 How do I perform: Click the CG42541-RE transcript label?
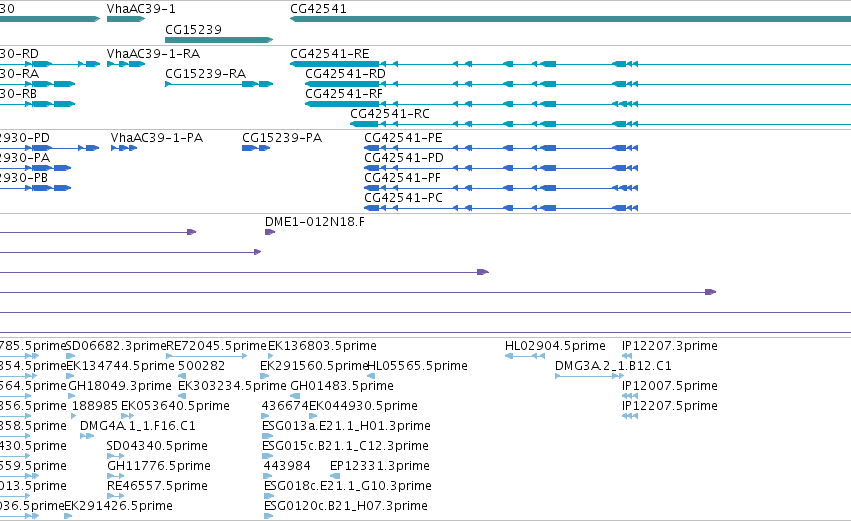(x=330, y=54)
